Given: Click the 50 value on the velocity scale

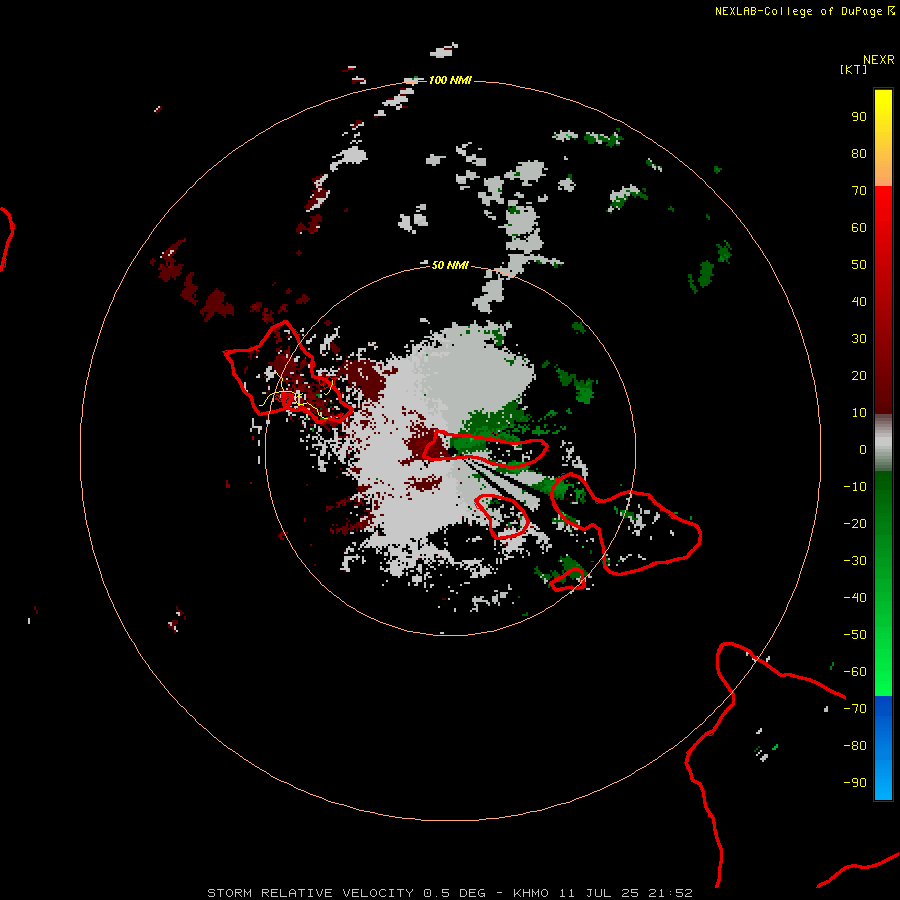Looking at the screenshot, I should (859, 265).
